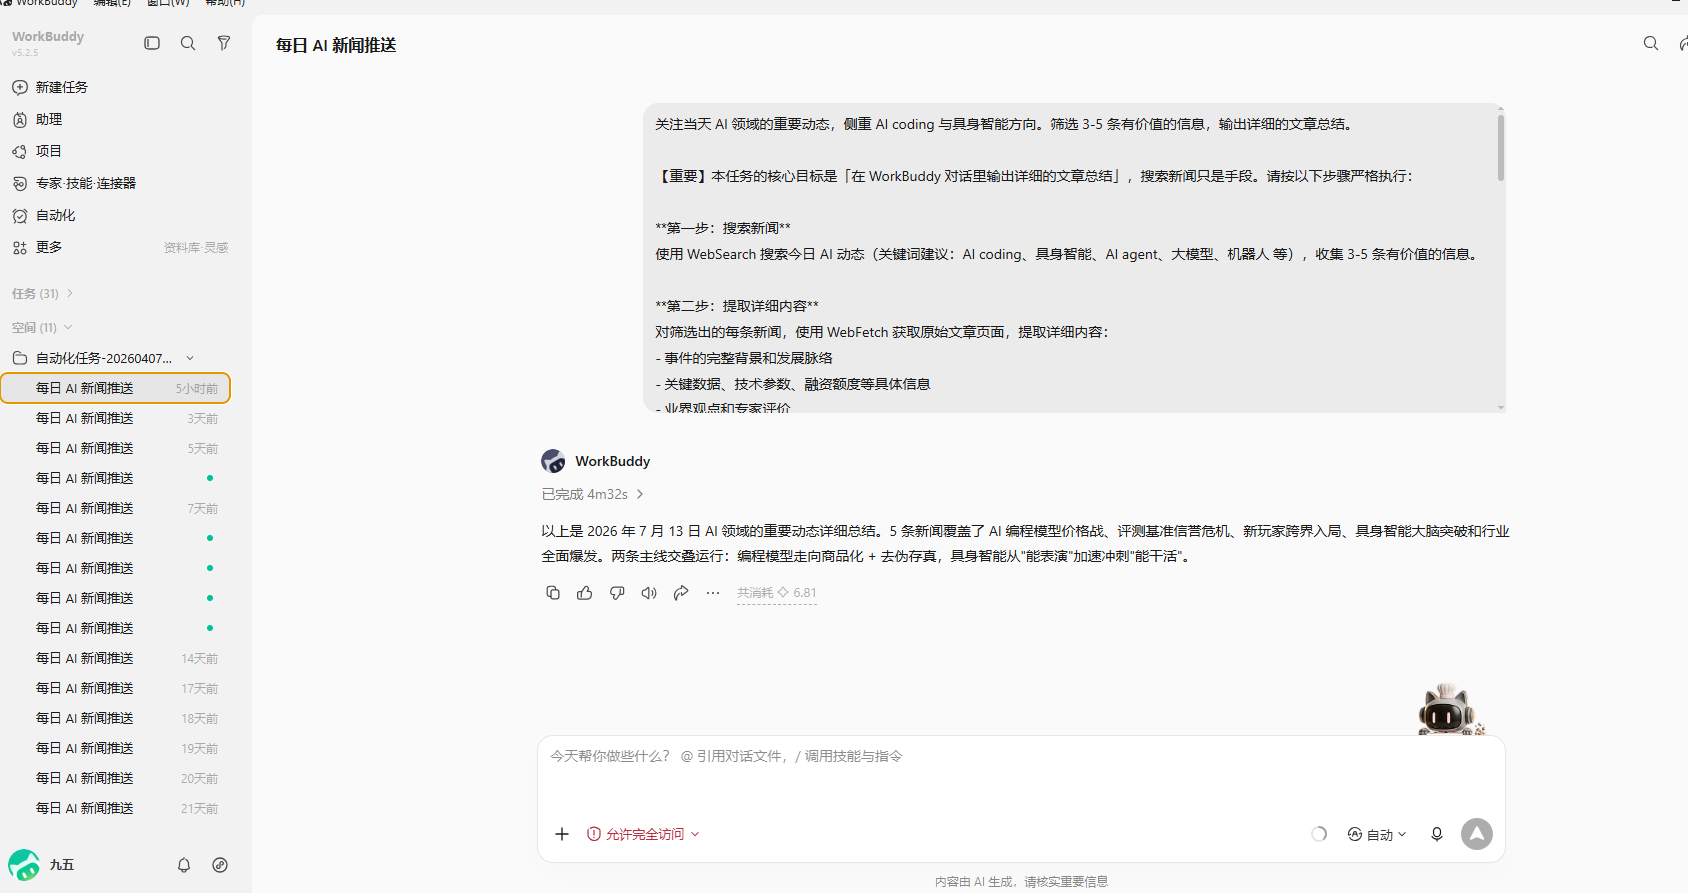Screen dimensions: 1688x893
Task: Open the task from 7天前
Action: (116, 508)
